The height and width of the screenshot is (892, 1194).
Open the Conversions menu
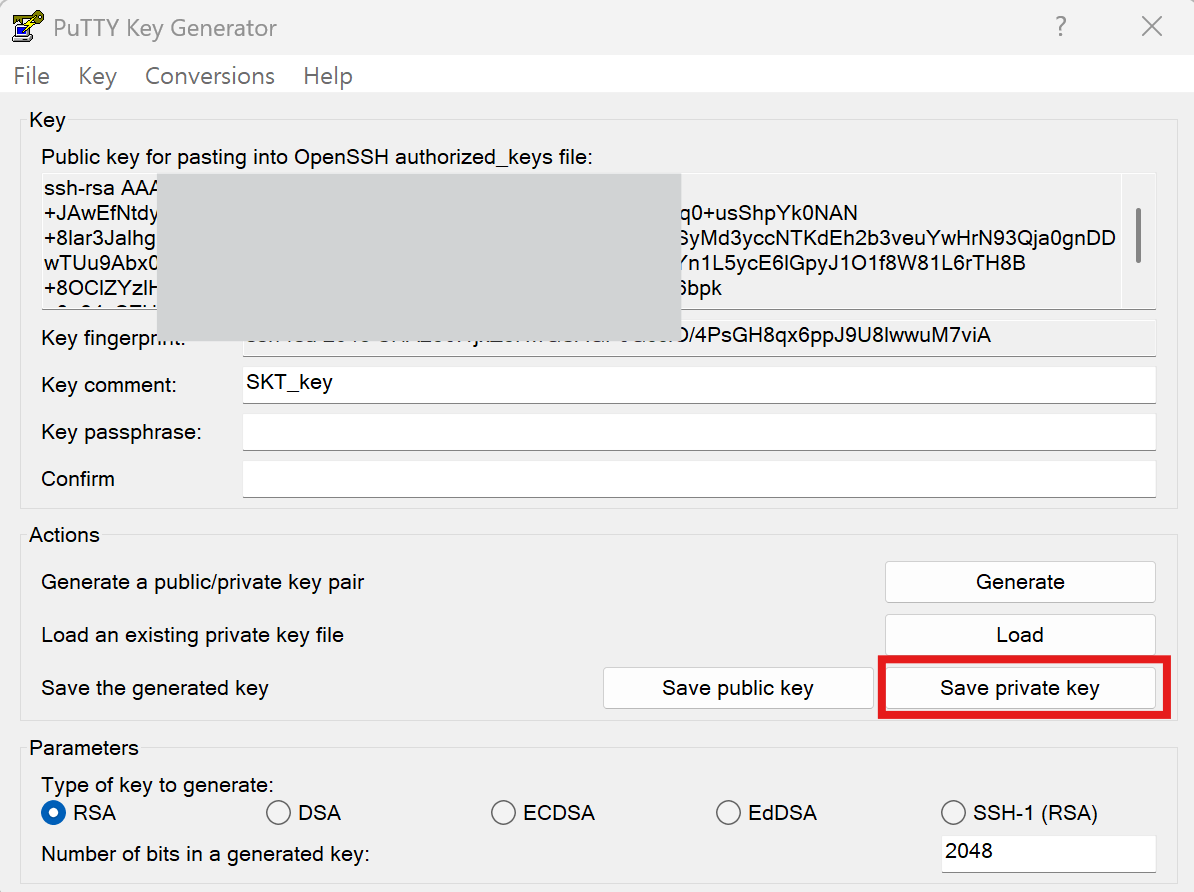click(209, 76)
